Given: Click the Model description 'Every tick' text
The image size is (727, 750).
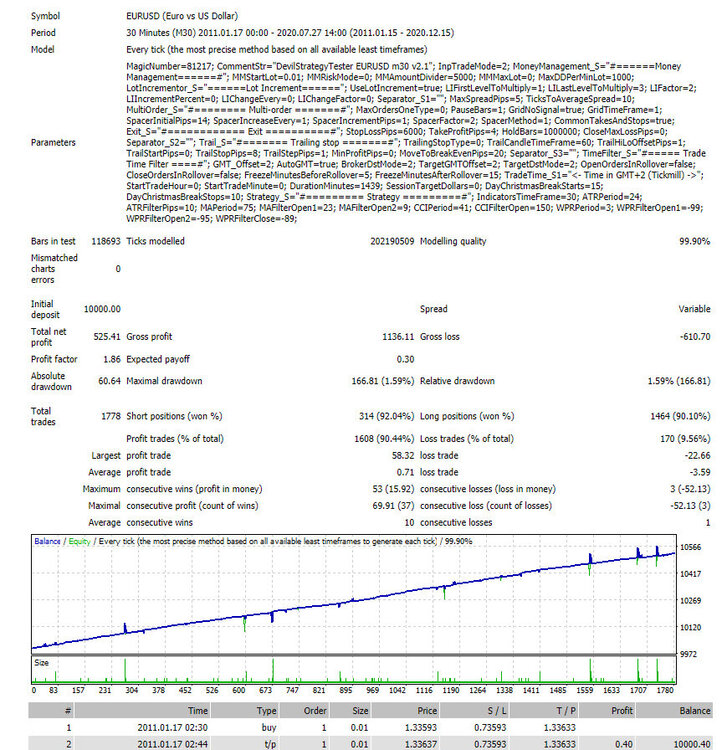Looking at the screenshot, I should (x=276, y=49).
